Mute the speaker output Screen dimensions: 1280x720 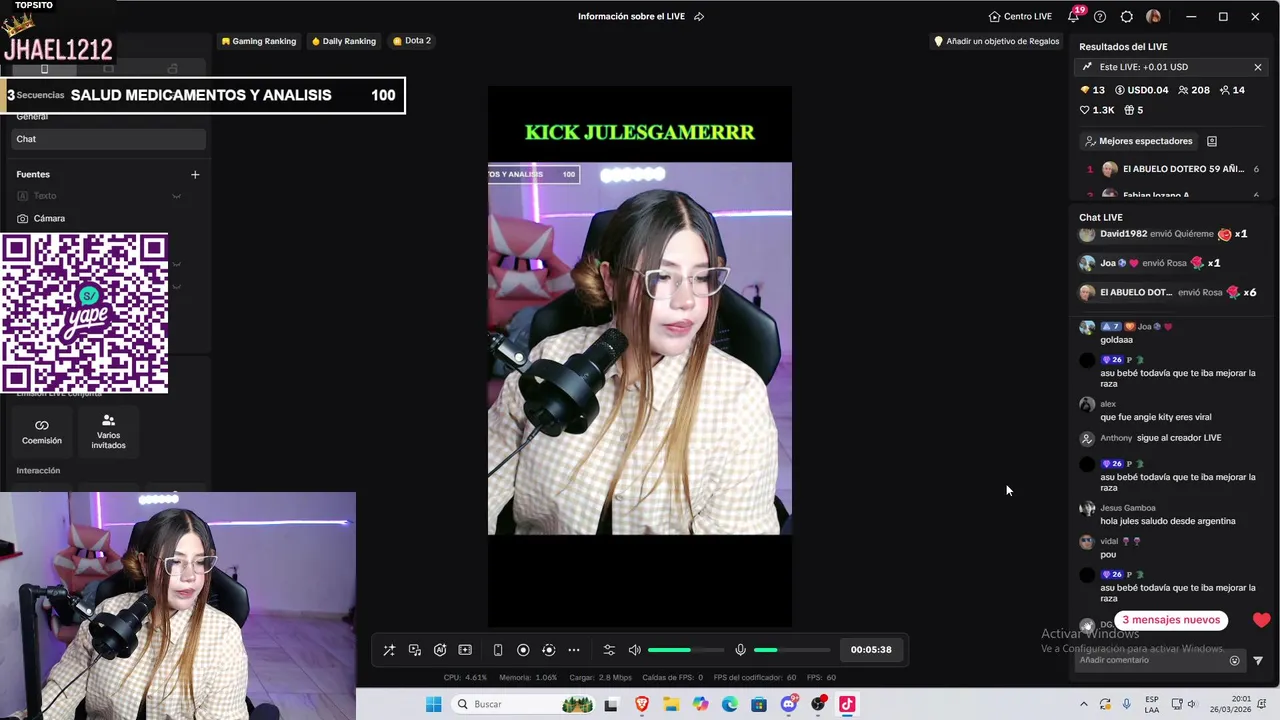click(x=634, y=650)
